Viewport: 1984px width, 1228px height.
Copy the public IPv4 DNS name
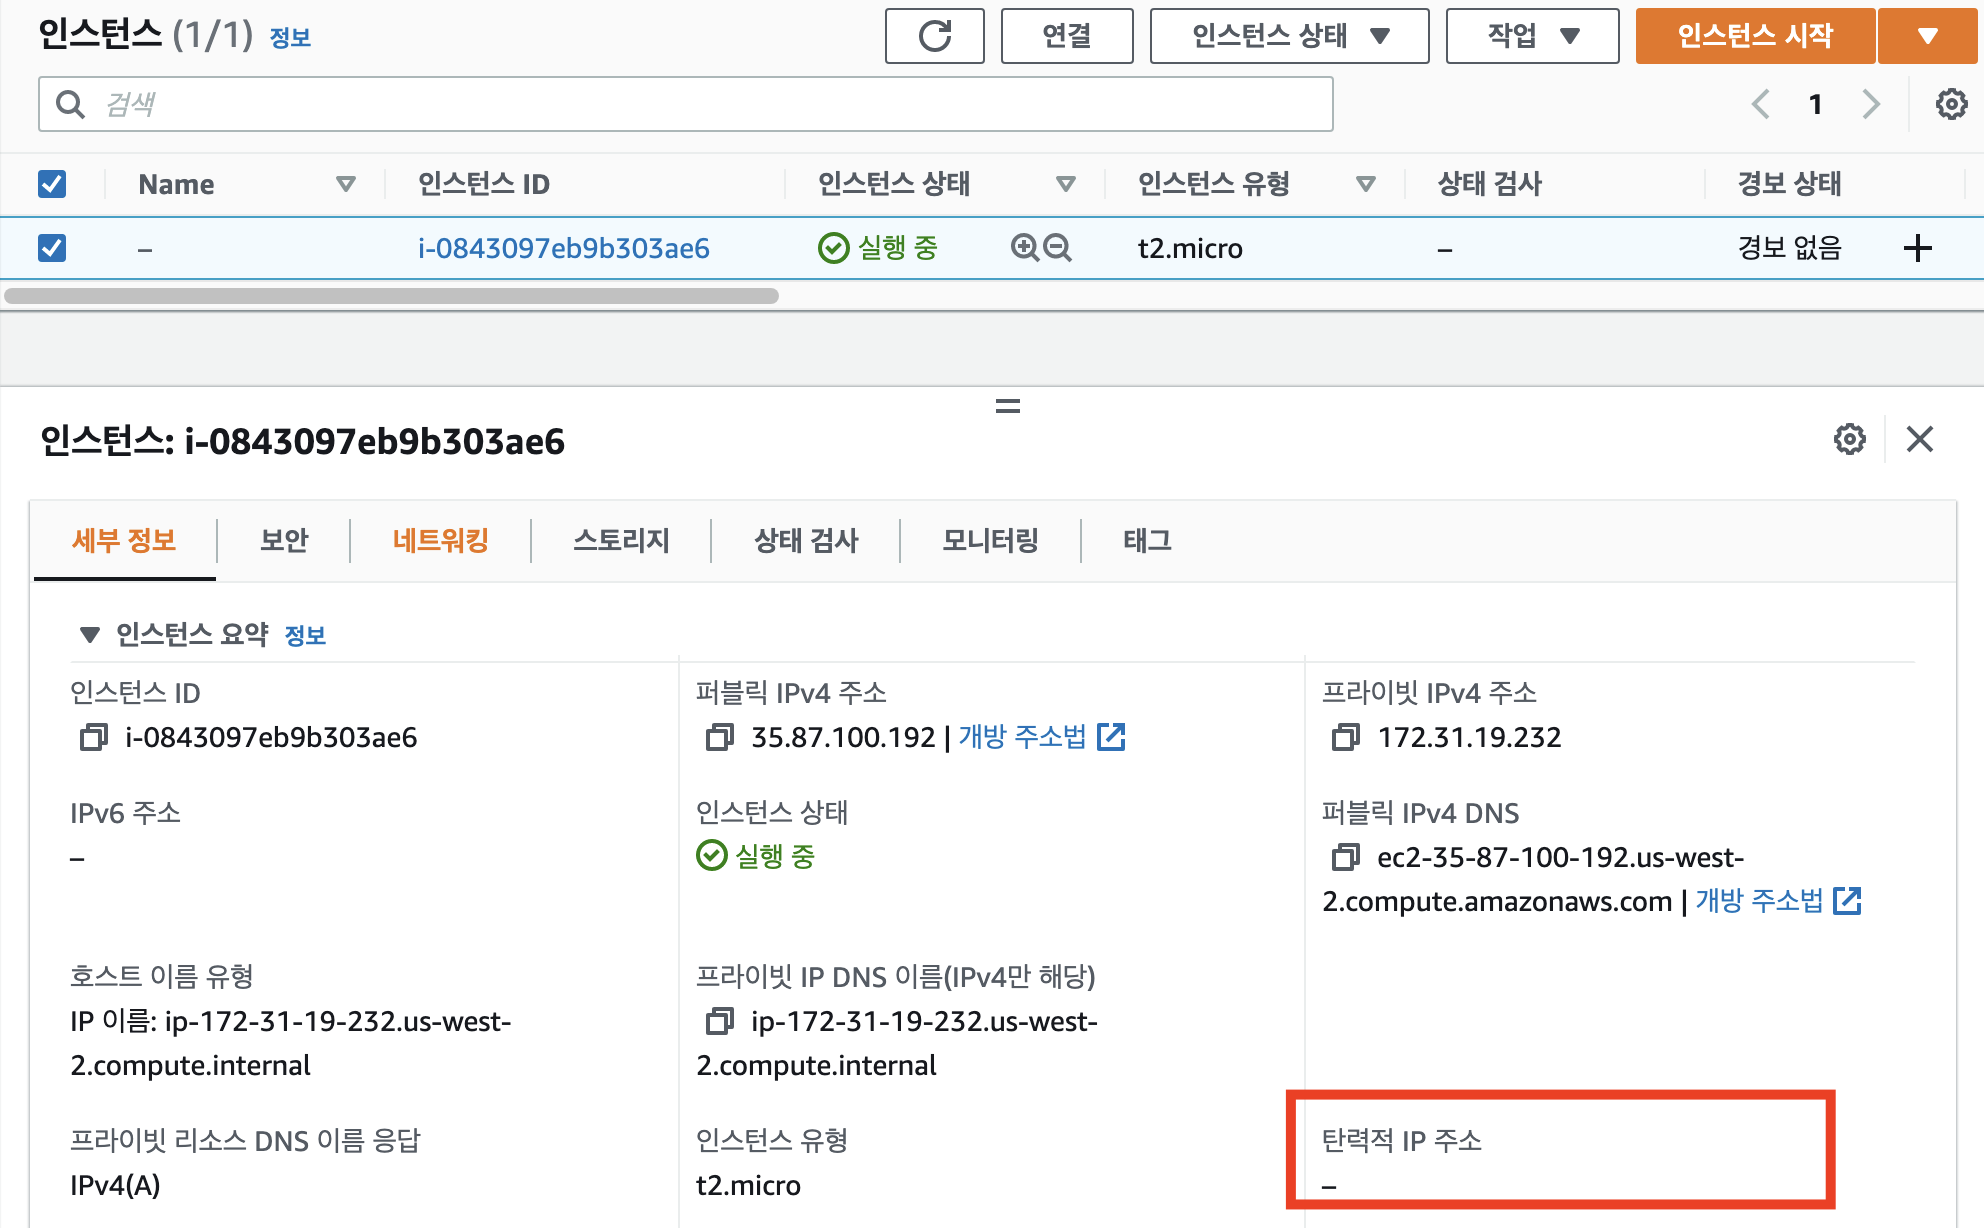pos(1345,857)
